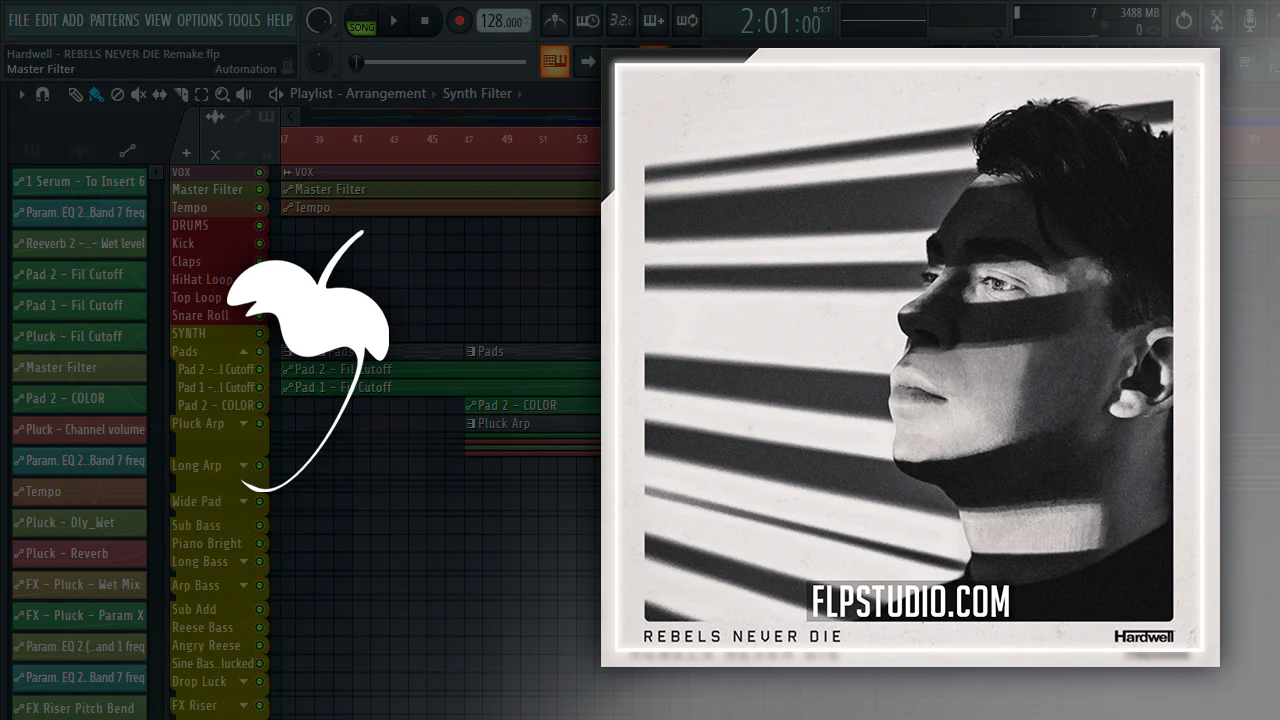
Task: Click the song position slider
Action: point(440,62)
